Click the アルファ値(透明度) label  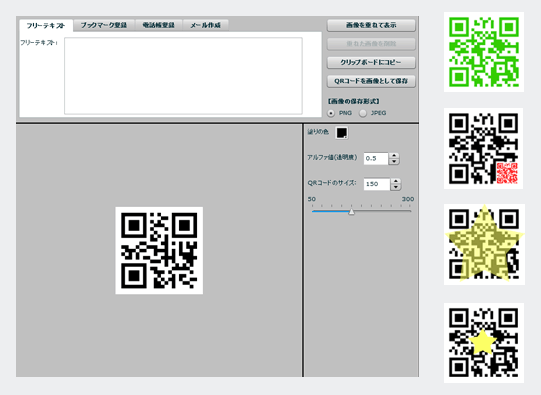(x=332, y=157)
